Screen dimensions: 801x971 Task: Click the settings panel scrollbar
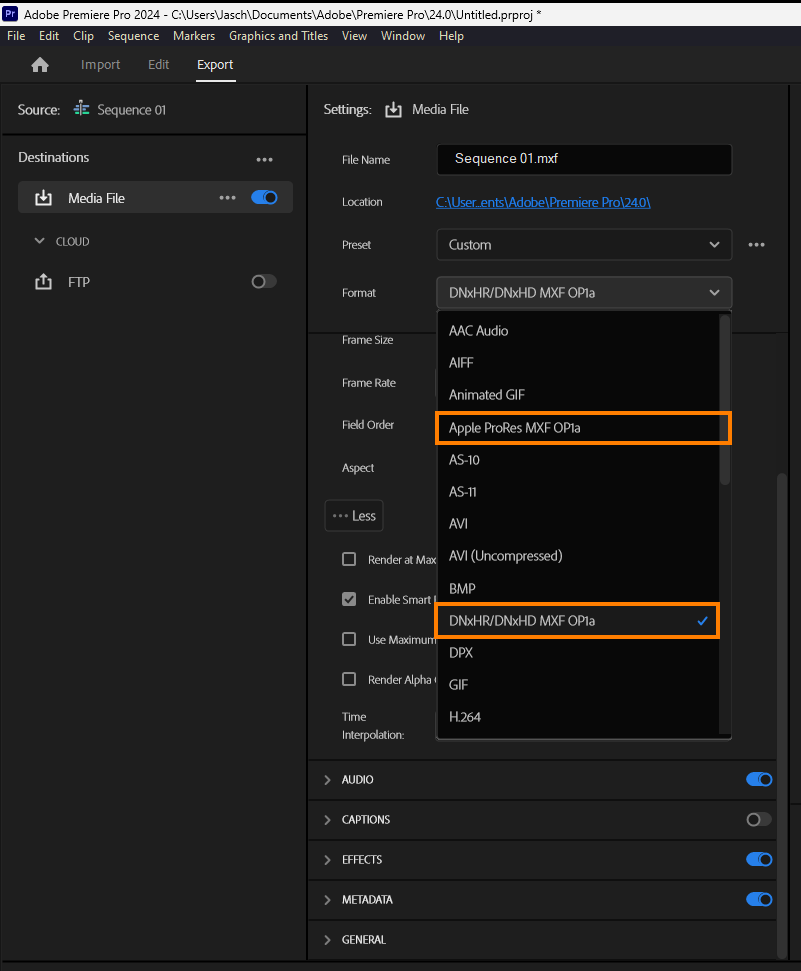(x=782, y=715)
